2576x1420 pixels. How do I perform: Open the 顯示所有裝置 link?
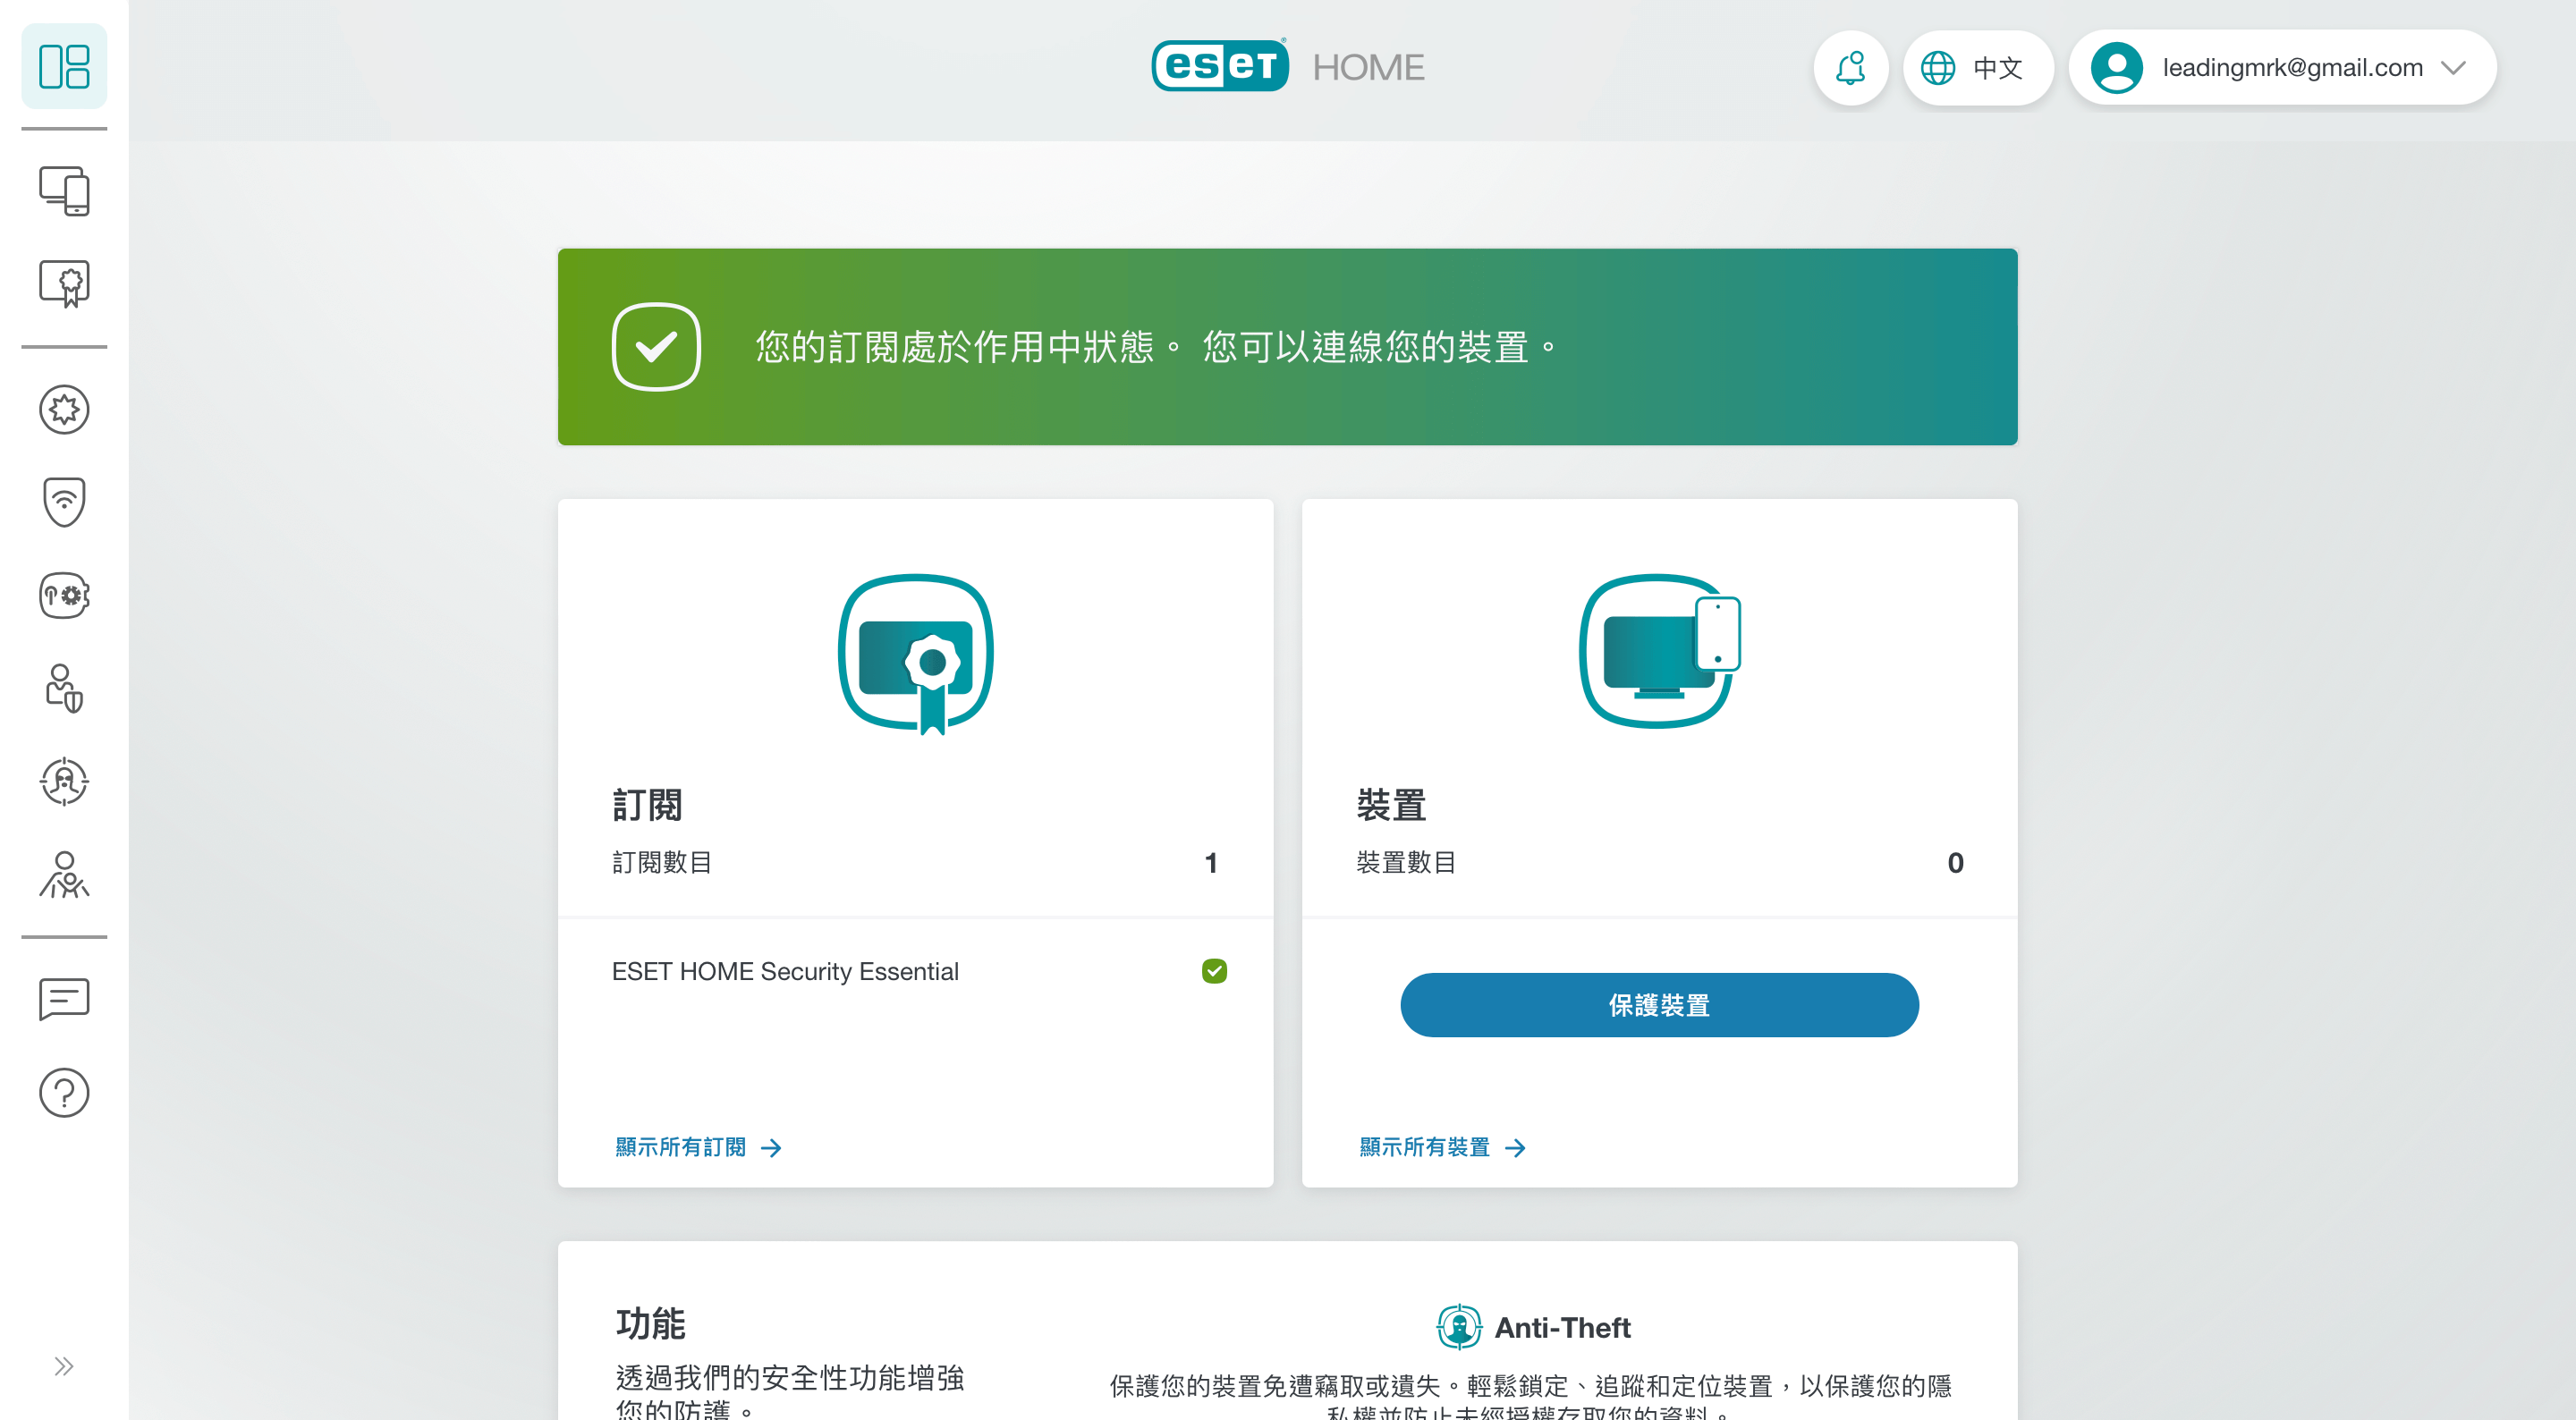1442,1147
